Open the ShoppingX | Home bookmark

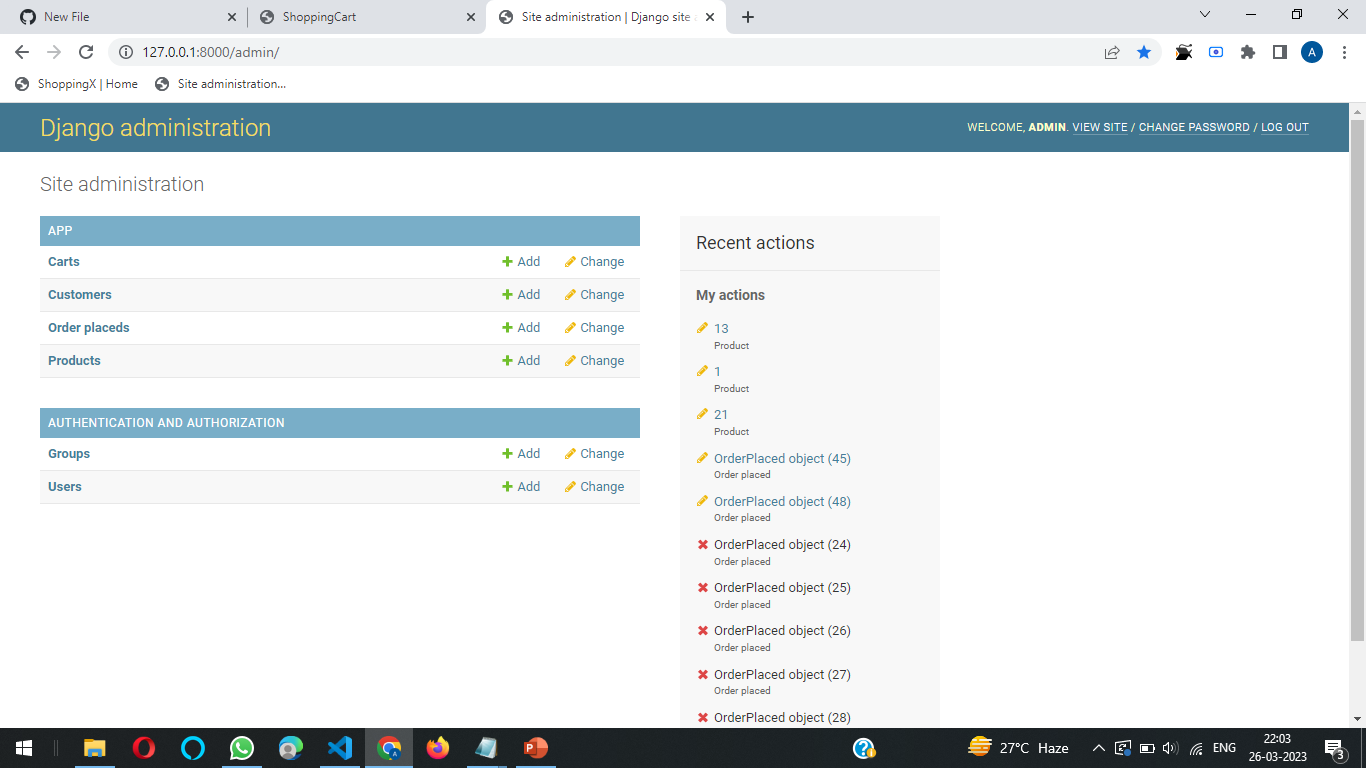pyautogui.click(x=77, y=84)
